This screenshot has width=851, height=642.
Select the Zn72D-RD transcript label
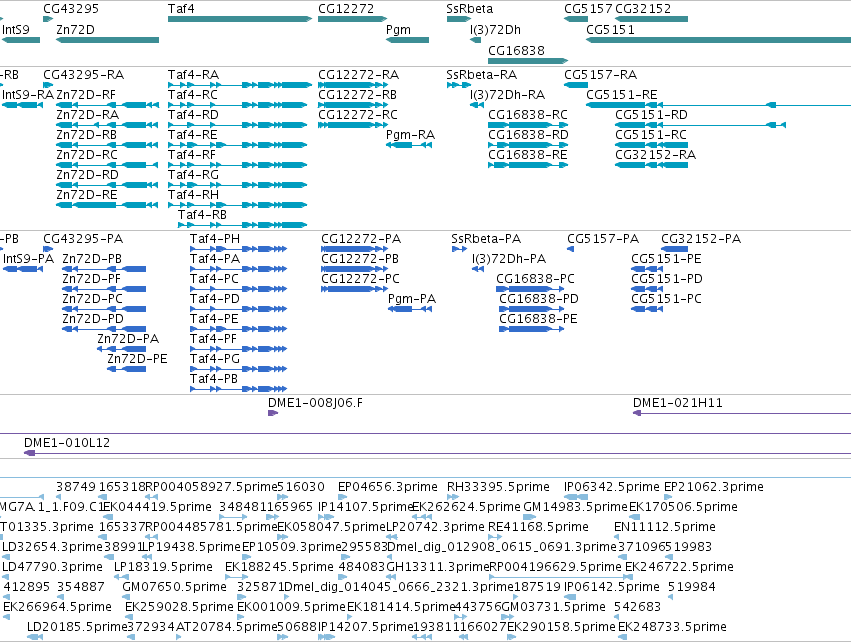pyautogui.click(x=87, y=175)
